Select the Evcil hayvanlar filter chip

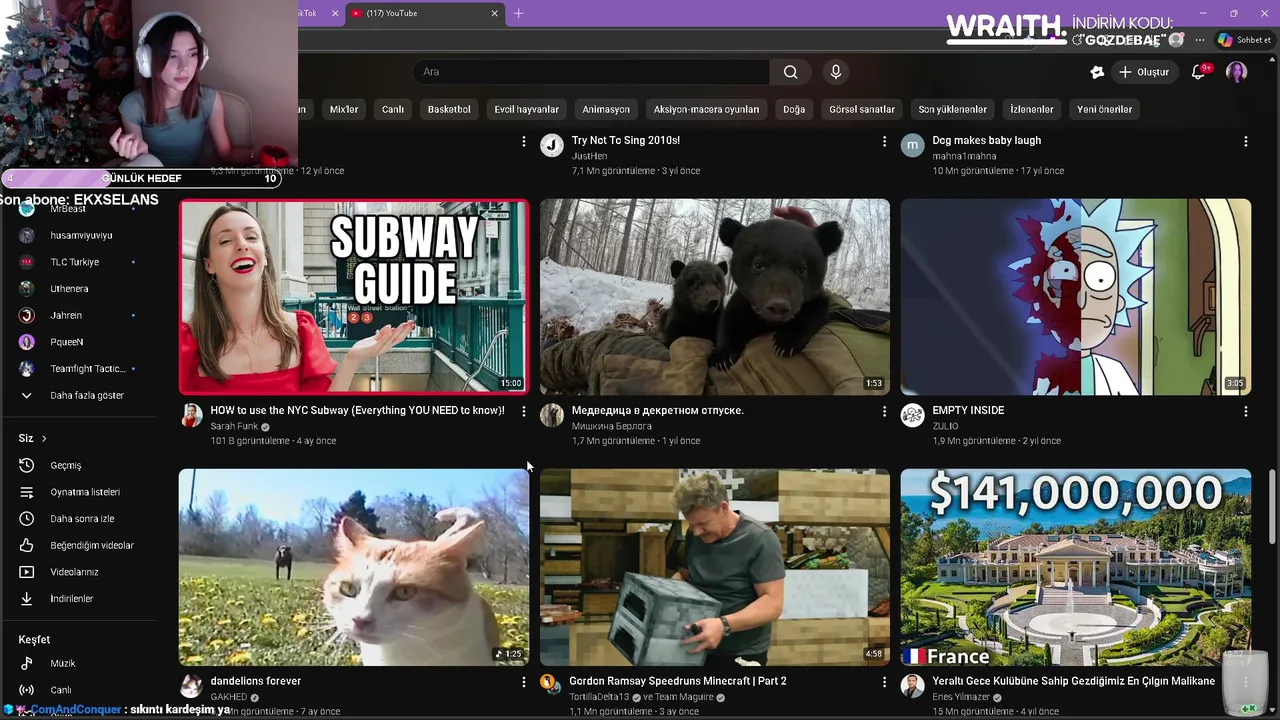[527, 109]
